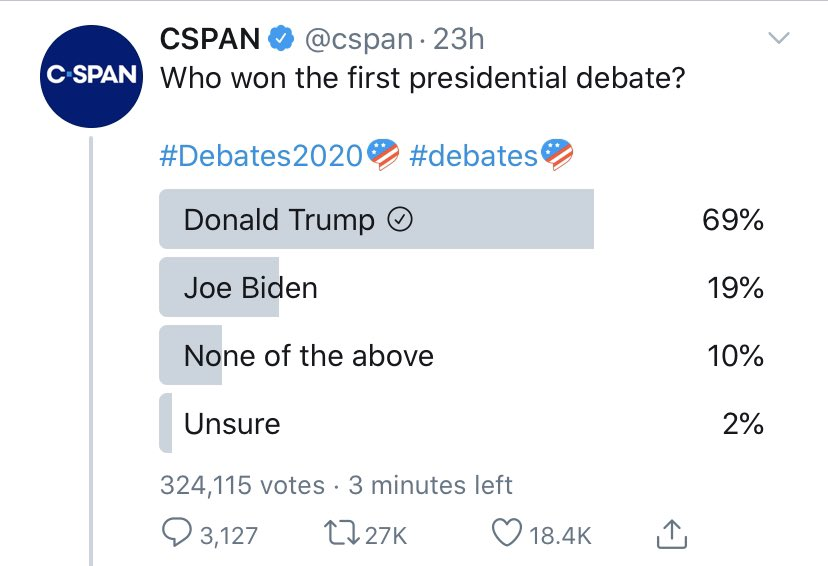
Task: Click the checkmark beside Donald Trump
Action: pos(399,221)
